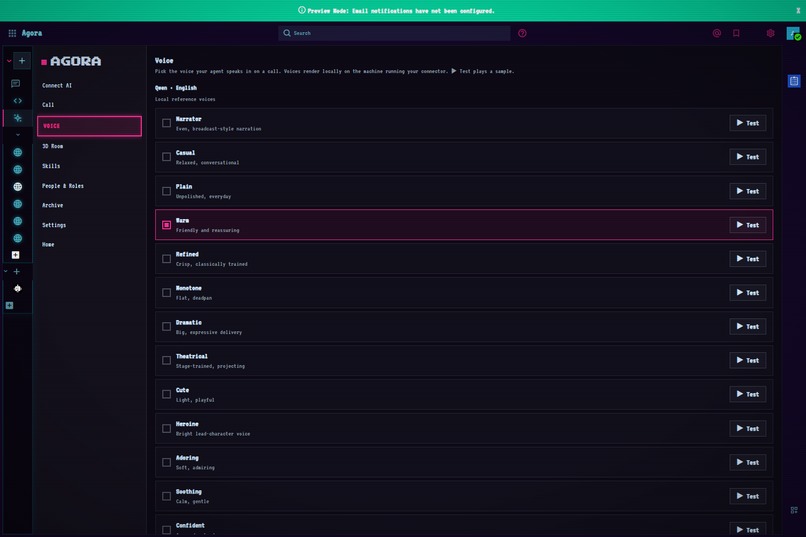Focus the Search field in top bar
The height and width of the screenshot is (537, 806).
pyautogui.click(x=394, y=33)
